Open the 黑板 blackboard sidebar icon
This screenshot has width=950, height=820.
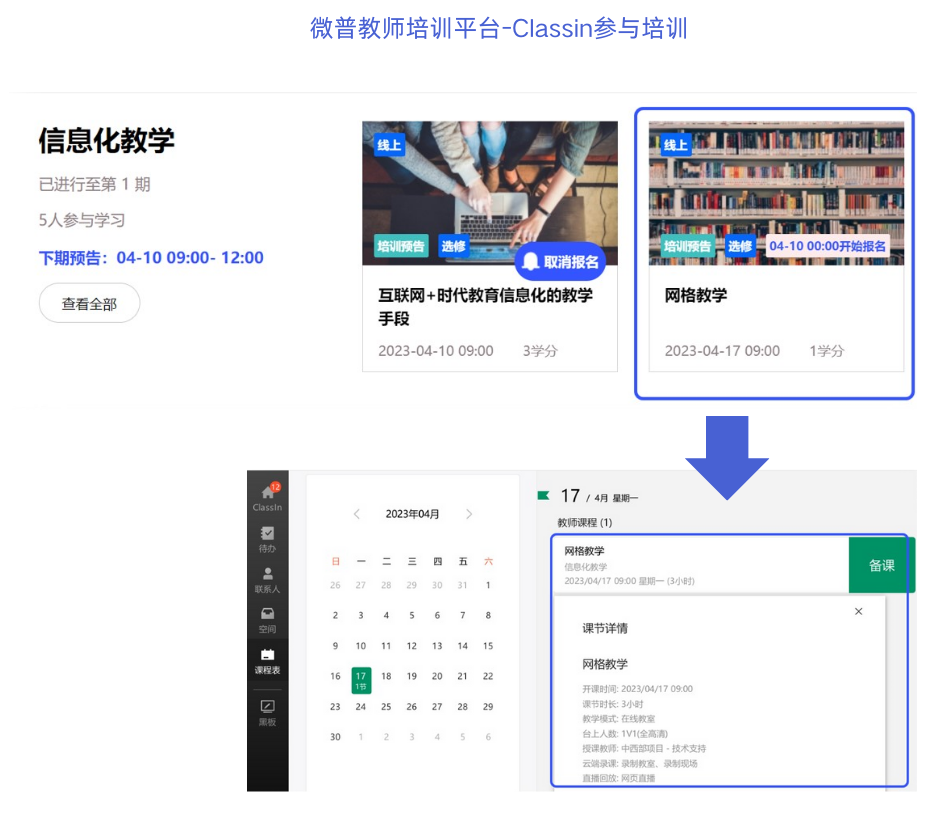tap(267, 713)
